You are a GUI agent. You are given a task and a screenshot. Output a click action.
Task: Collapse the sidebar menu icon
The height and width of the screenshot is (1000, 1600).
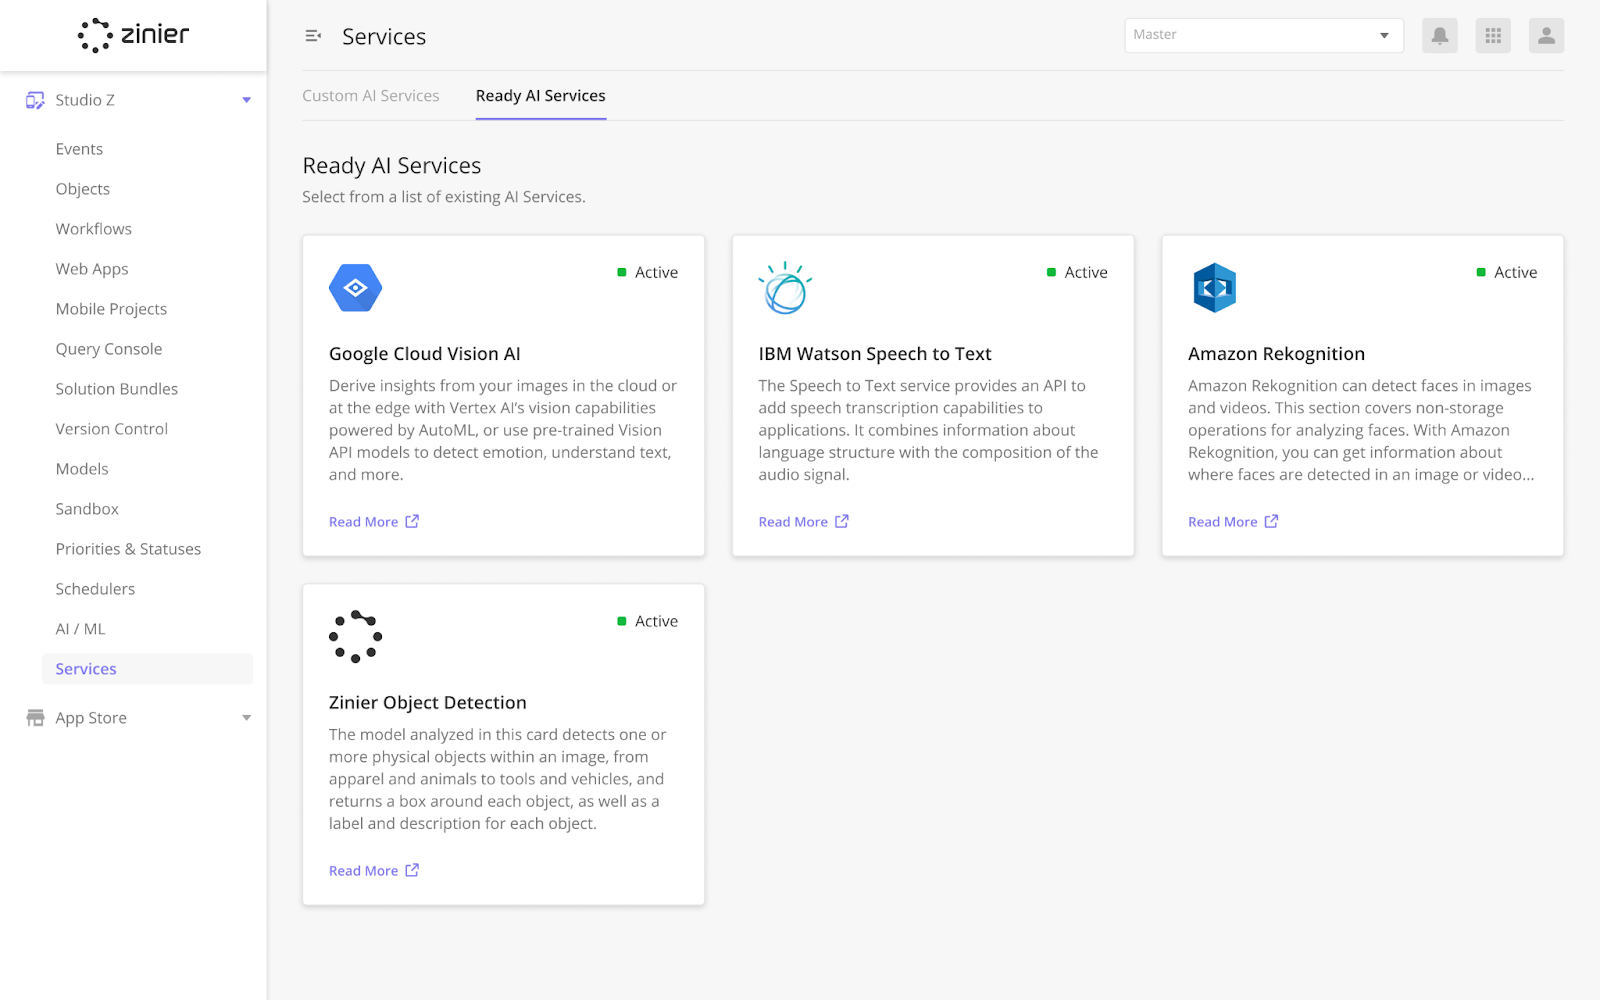click(x=313, y=36)
